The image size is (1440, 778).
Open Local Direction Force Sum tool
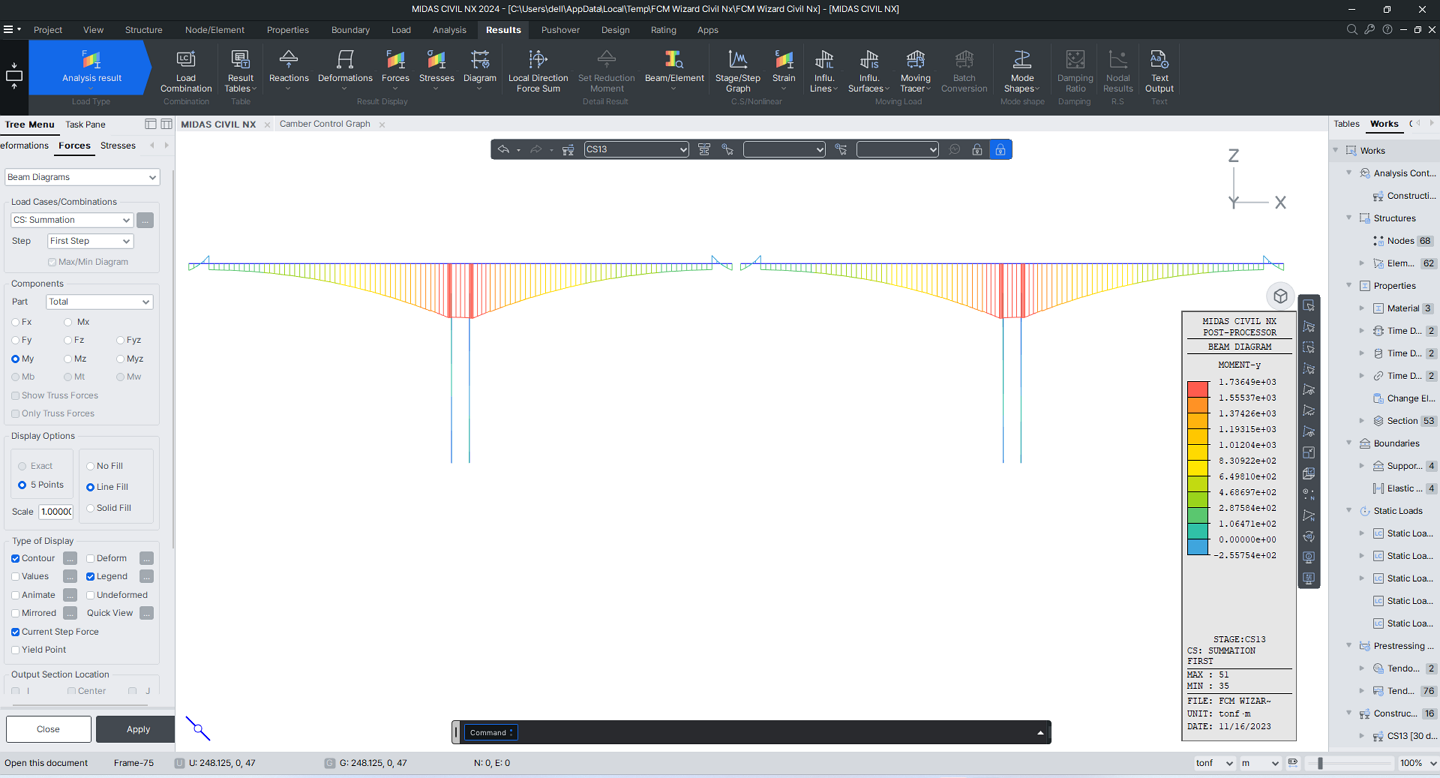pyautogui.click(x=538, y=70)
